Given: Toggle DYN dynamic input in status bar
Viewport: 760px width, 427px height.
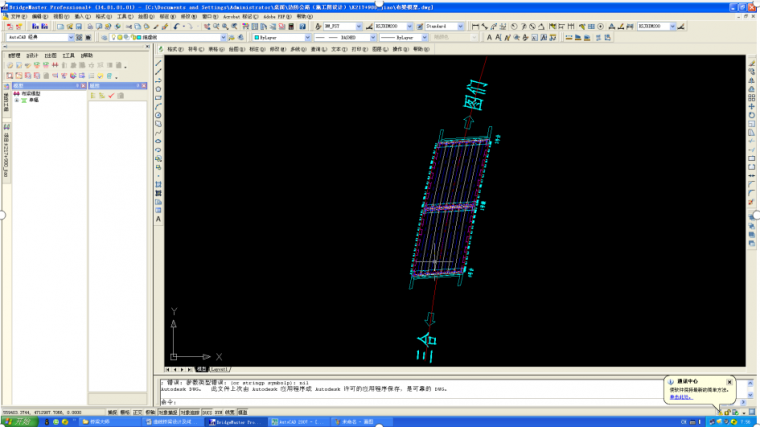Looking at the screenshot, I should pos(219,412).
